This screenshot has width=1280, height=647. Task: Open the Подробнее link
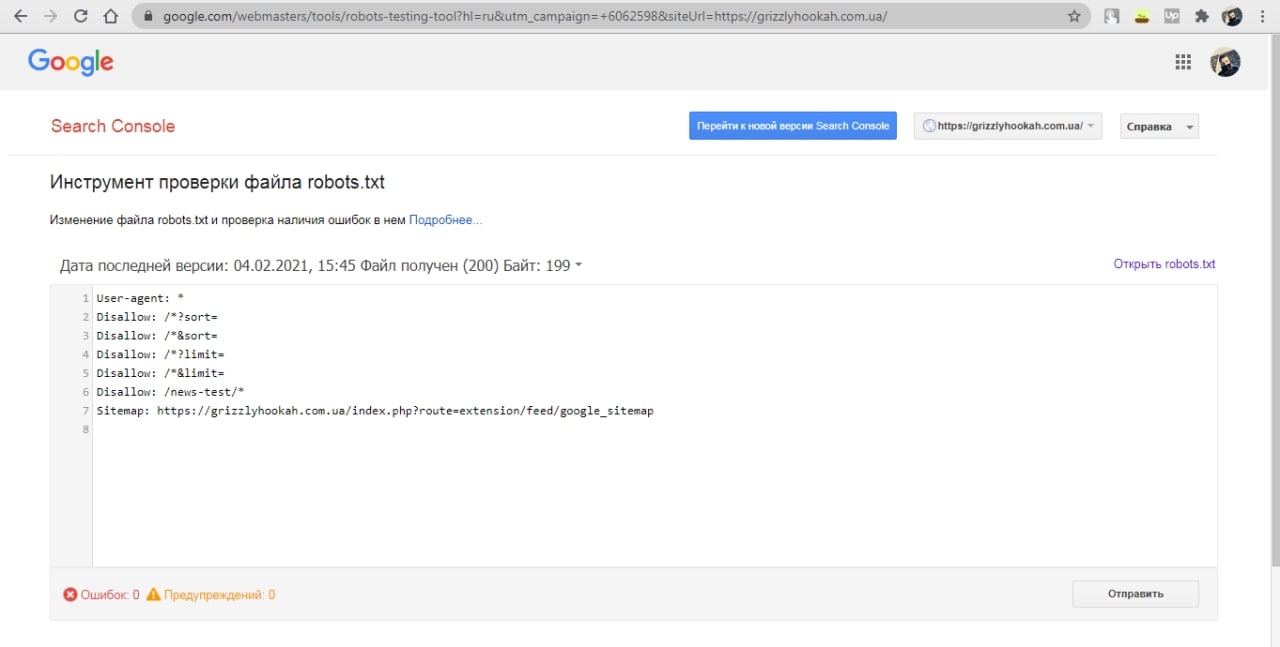(445, 220)
